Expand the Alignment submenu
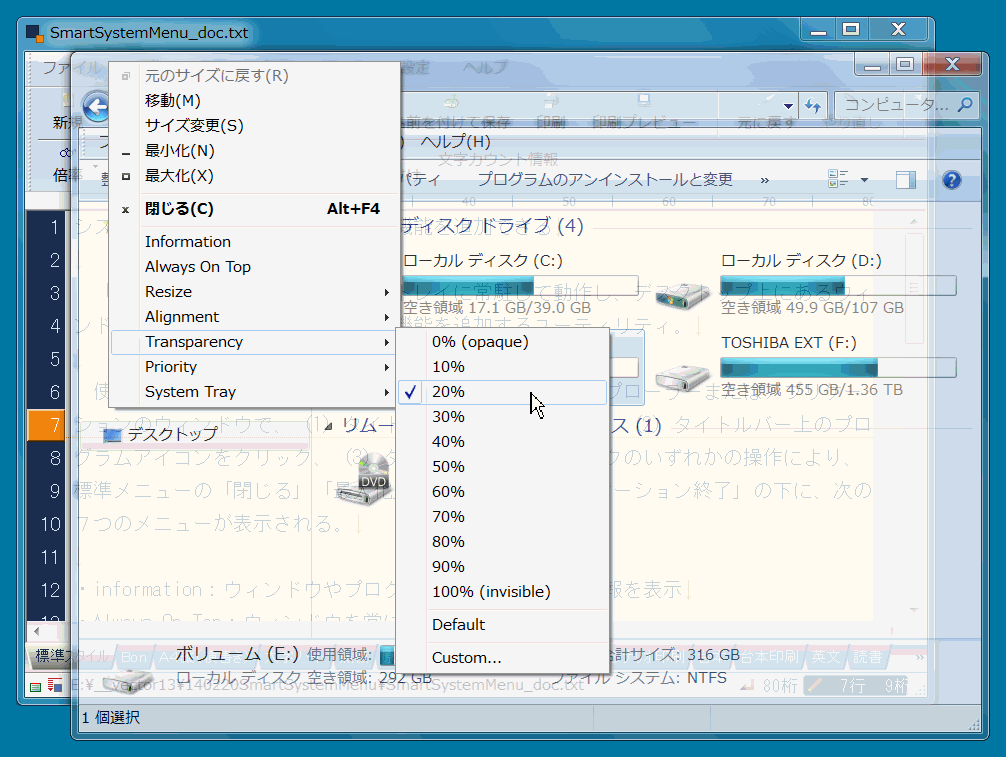1006x757 pixels. click(x=253, y=316)
